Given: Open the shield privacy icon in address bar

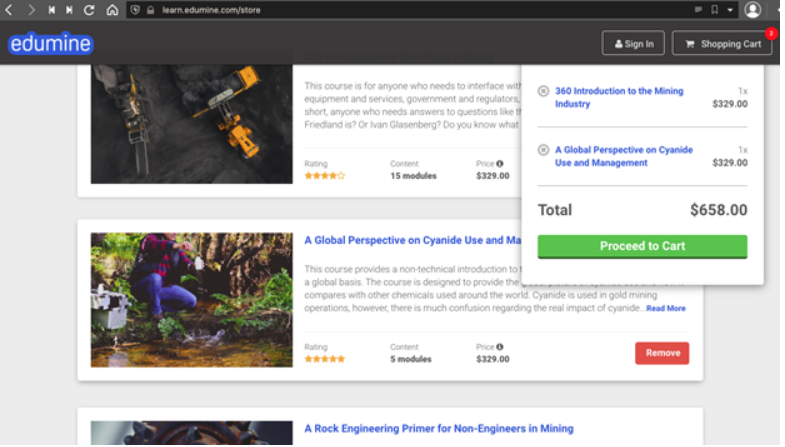Looking at the screenshot, I should click(x=135, y=10).
